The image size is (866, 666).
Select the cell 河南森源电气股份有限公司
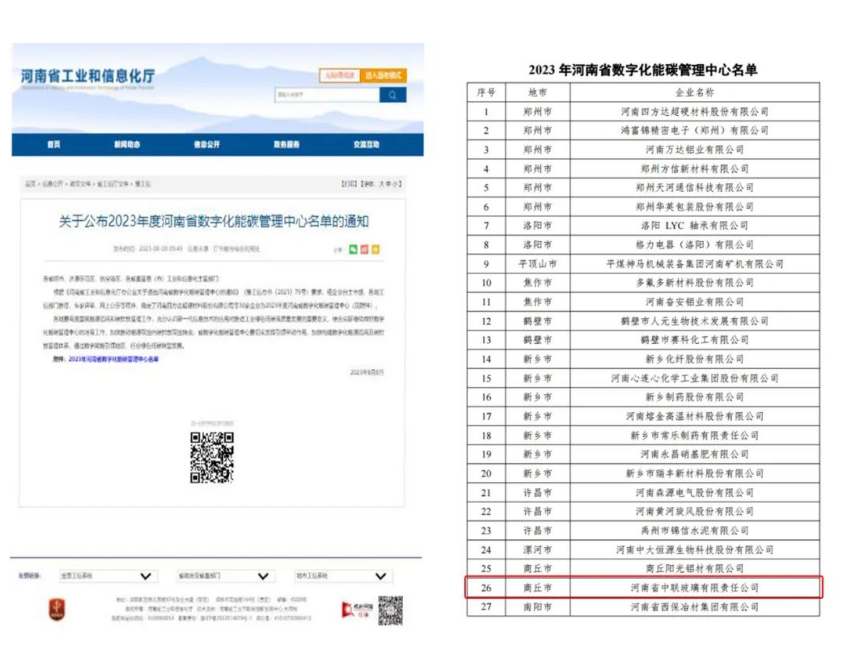pyautogui.click(x=695, y=493)
